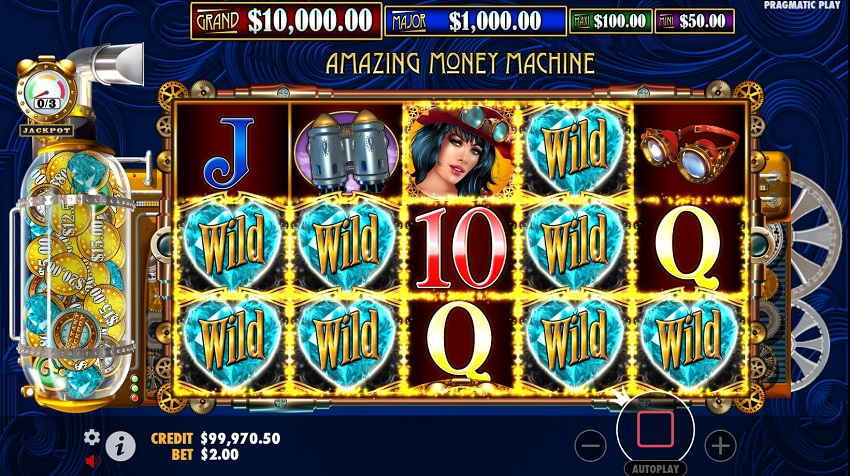Mute the sound with speaker icon
The image size is (850, 476).
[x=93, y=461]
